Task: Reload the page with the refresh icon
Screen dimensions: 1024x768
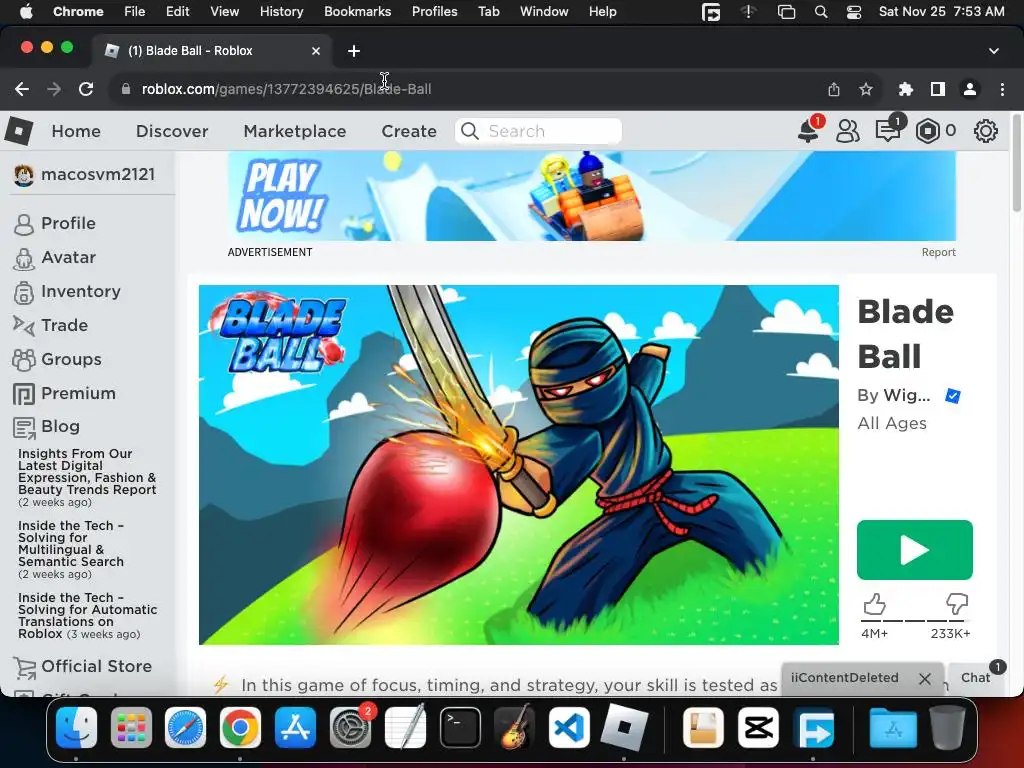Action: (x=86, y=89)
